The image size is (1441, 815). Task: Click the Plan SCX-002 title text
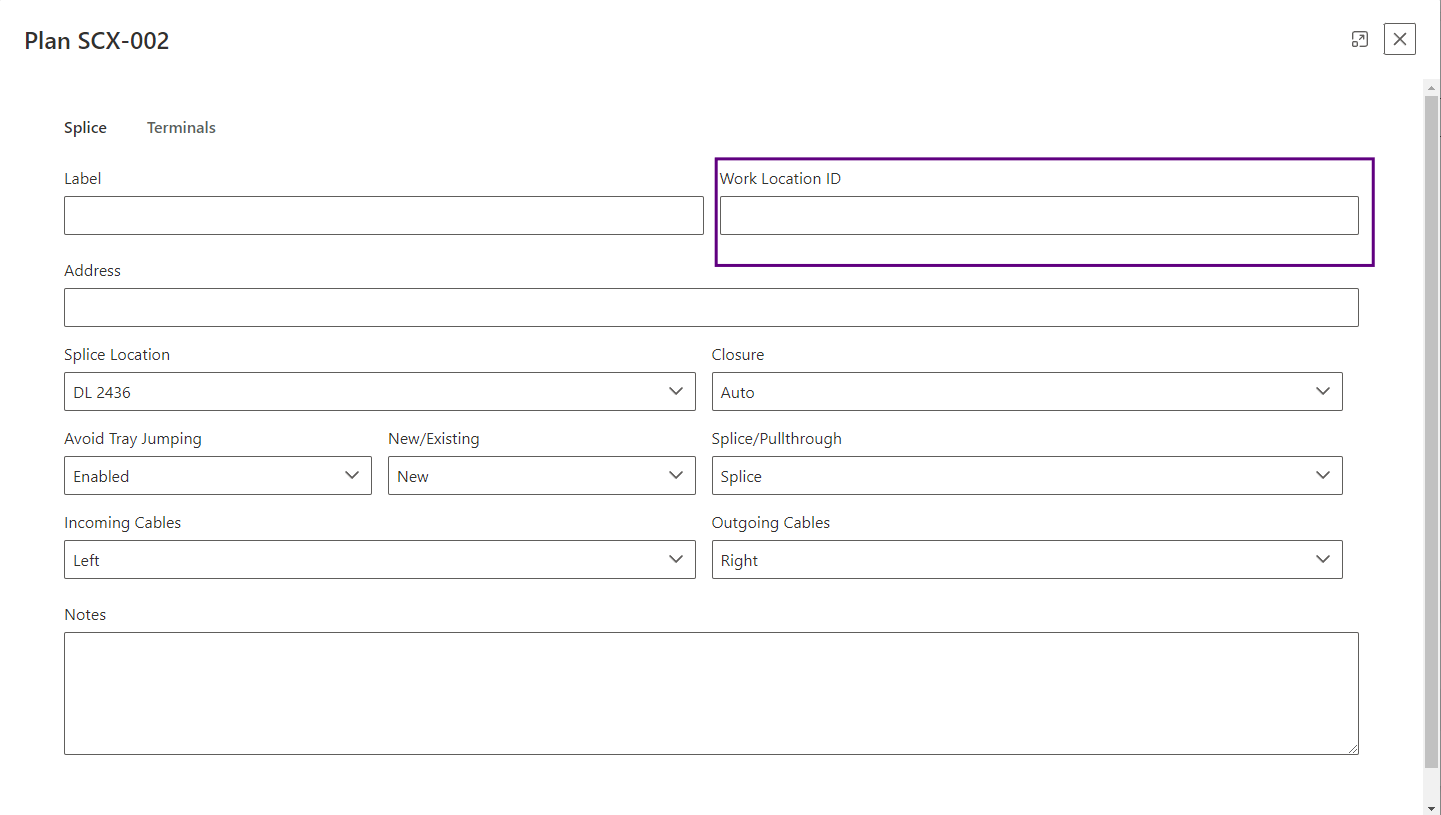97,41
